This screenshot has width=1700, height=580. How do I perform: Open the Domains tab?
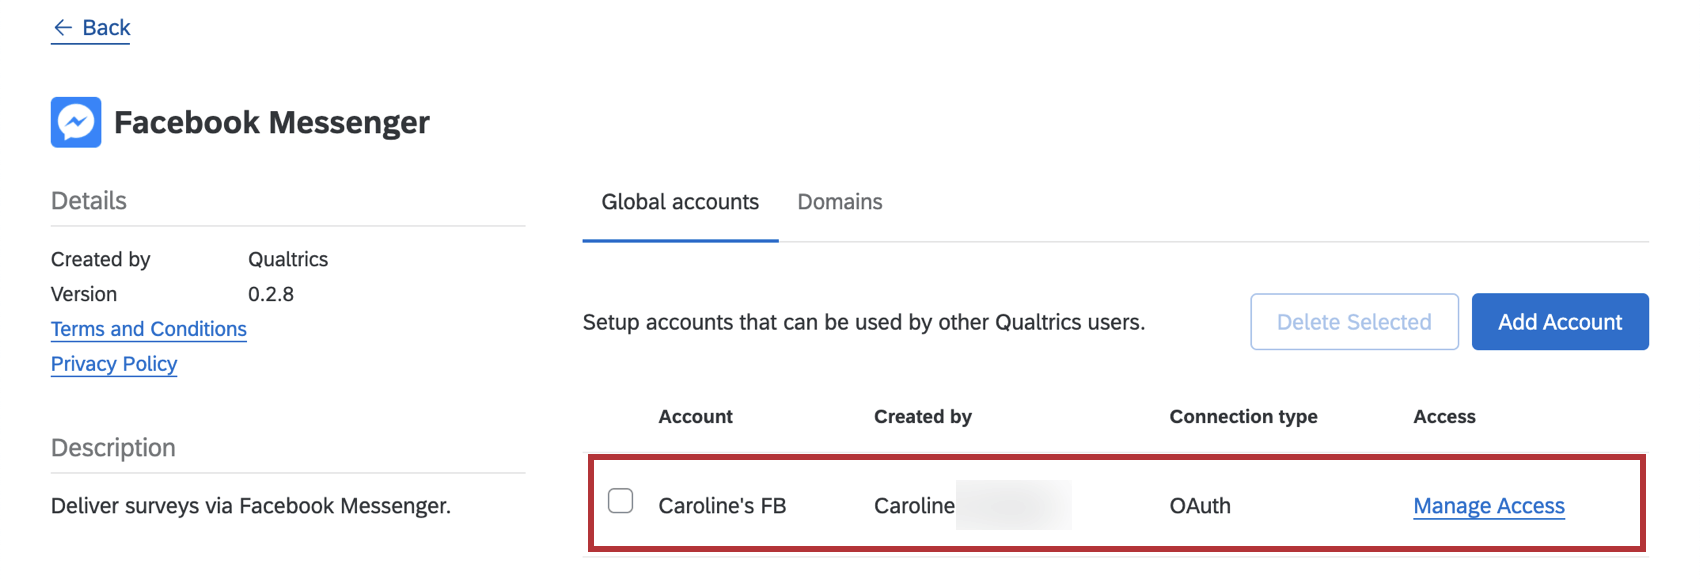[x=840, y=202]
